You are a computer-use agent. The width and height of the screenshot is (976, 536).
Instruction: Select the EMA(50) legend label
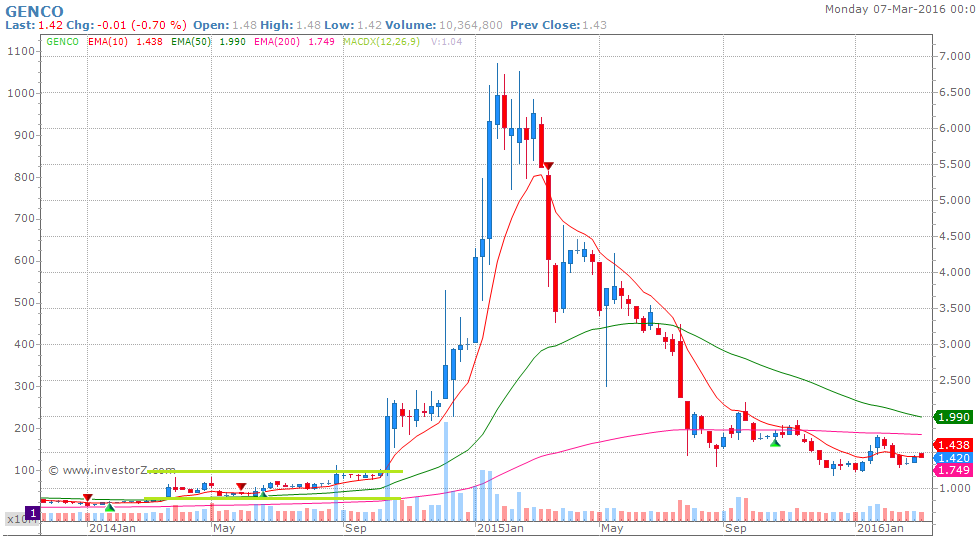click(x=191, y=42)
